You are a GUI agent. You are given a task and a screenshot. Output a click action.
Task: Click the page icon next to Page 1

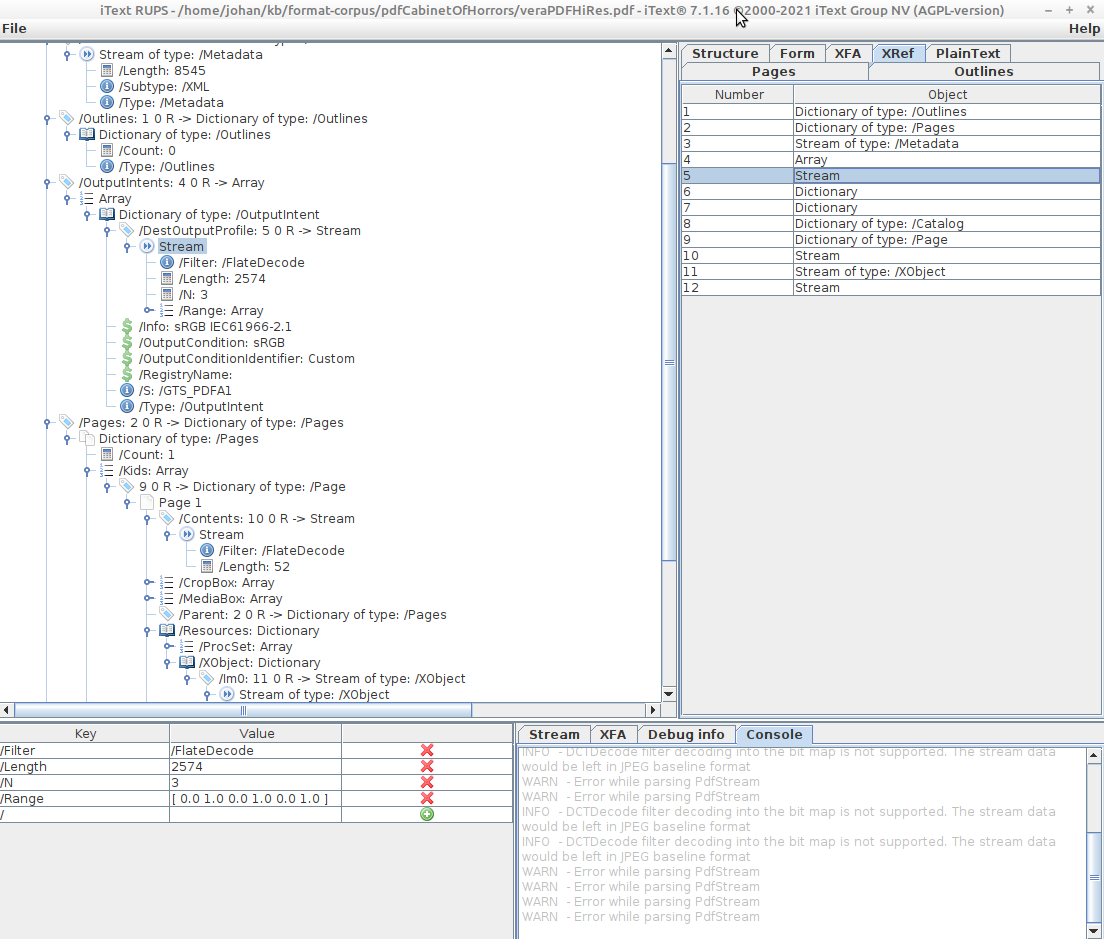click(146, 502)
